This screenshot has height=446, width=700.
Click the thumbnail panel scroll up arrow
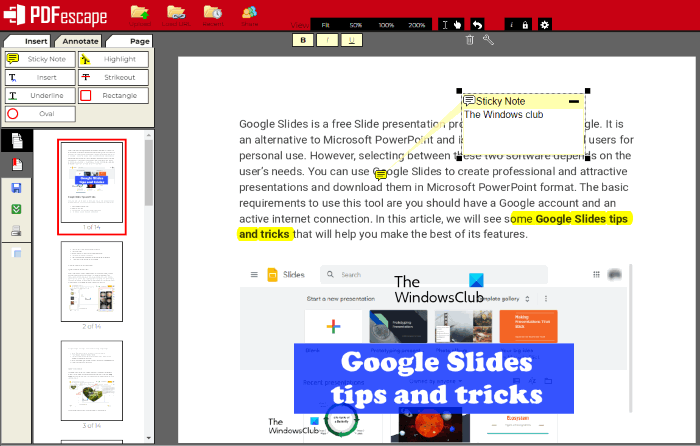(x=149, y=135)
